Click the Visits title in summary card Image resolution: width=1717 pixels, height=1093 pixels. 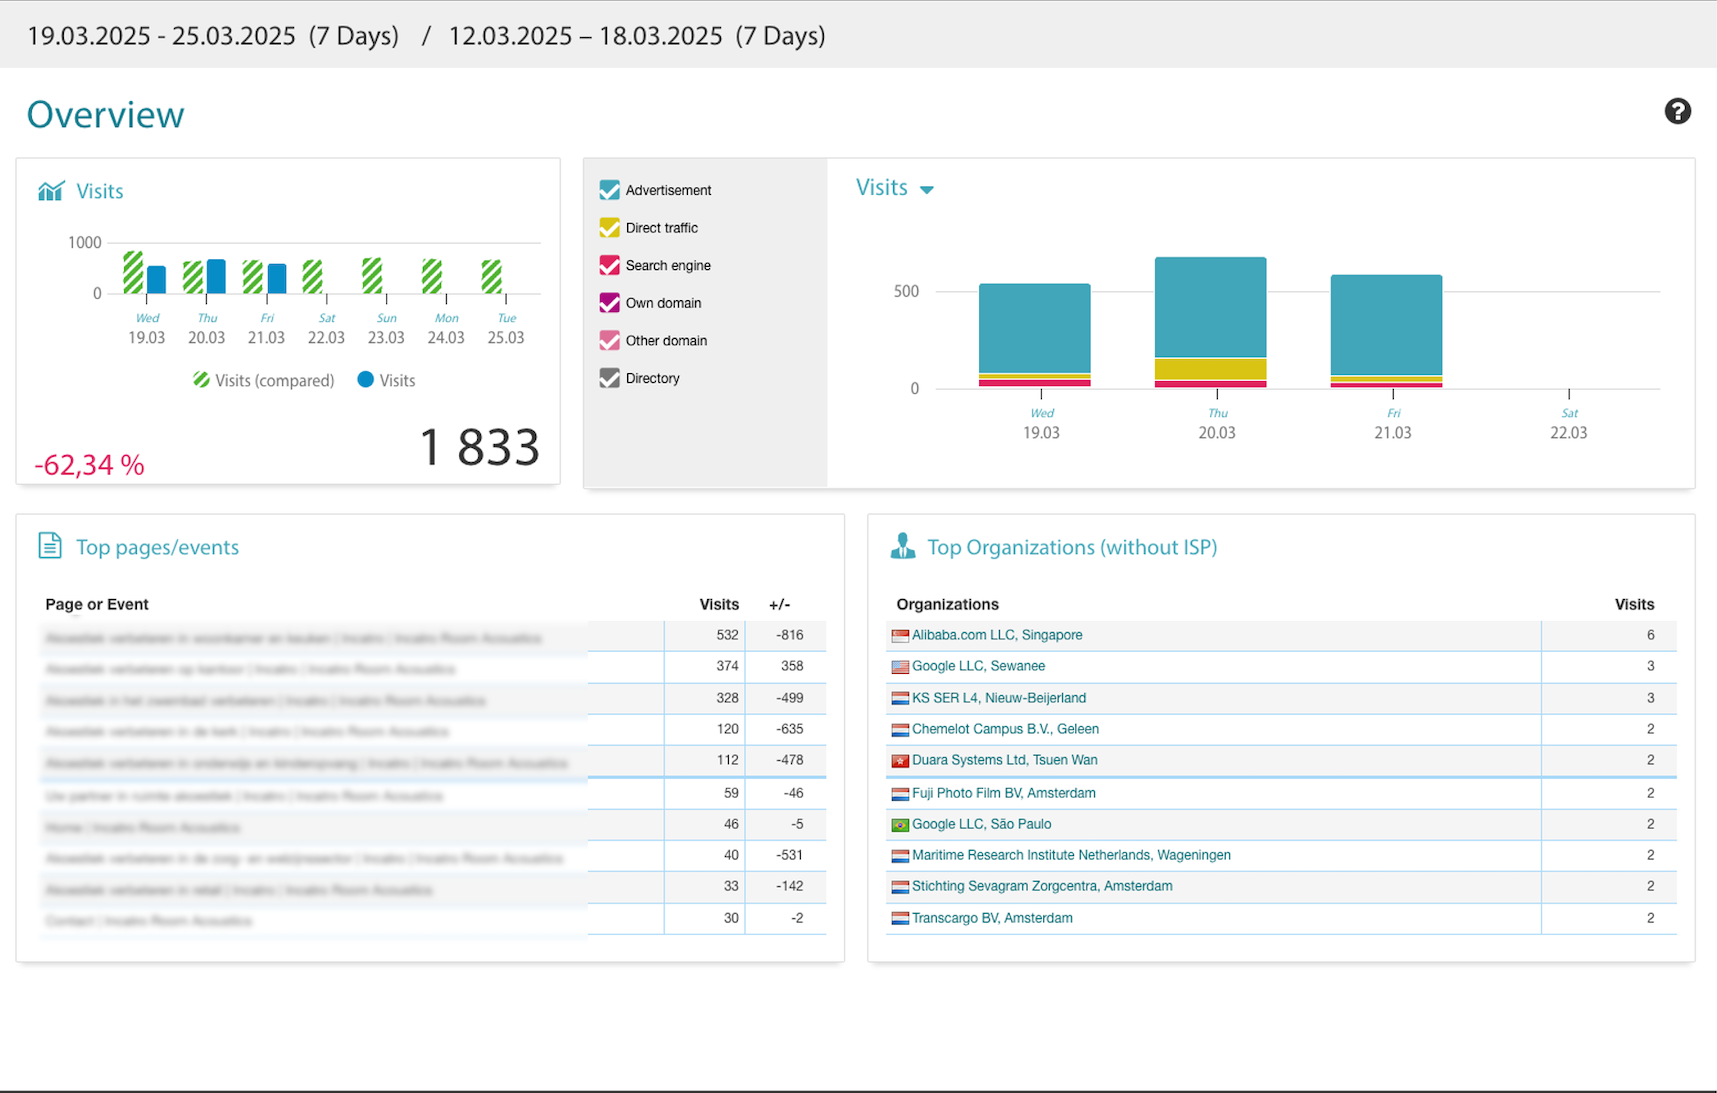[x=100, y=191]
